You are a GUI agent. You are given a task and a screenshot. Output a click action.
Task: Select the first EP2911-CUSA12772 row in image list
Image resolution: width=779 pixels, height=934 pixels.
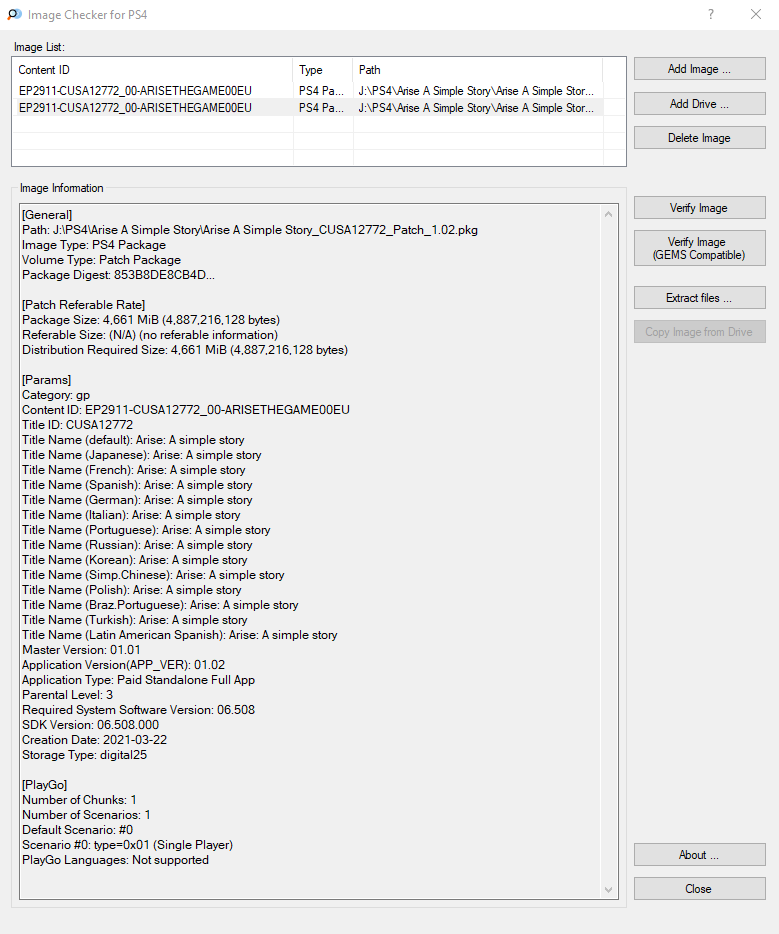[308, 91]
